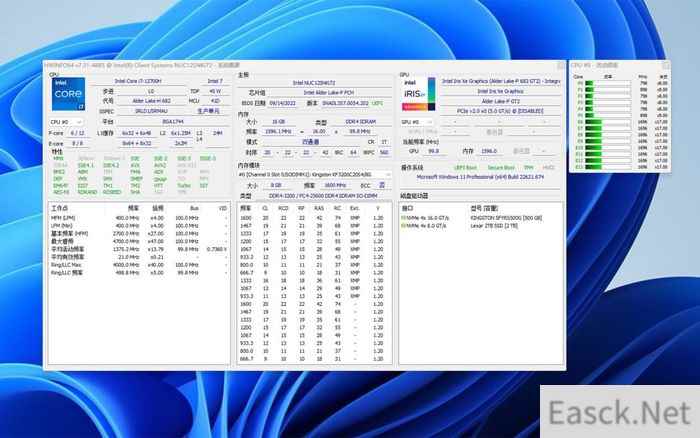Click the NVMe icon beside the KINGSTON drive

404,218
